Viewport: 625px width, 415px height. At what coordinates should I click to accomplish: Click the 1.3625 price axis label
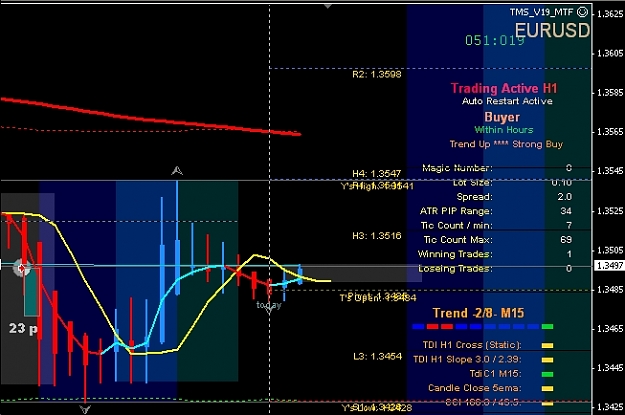(x=610, y=14)
